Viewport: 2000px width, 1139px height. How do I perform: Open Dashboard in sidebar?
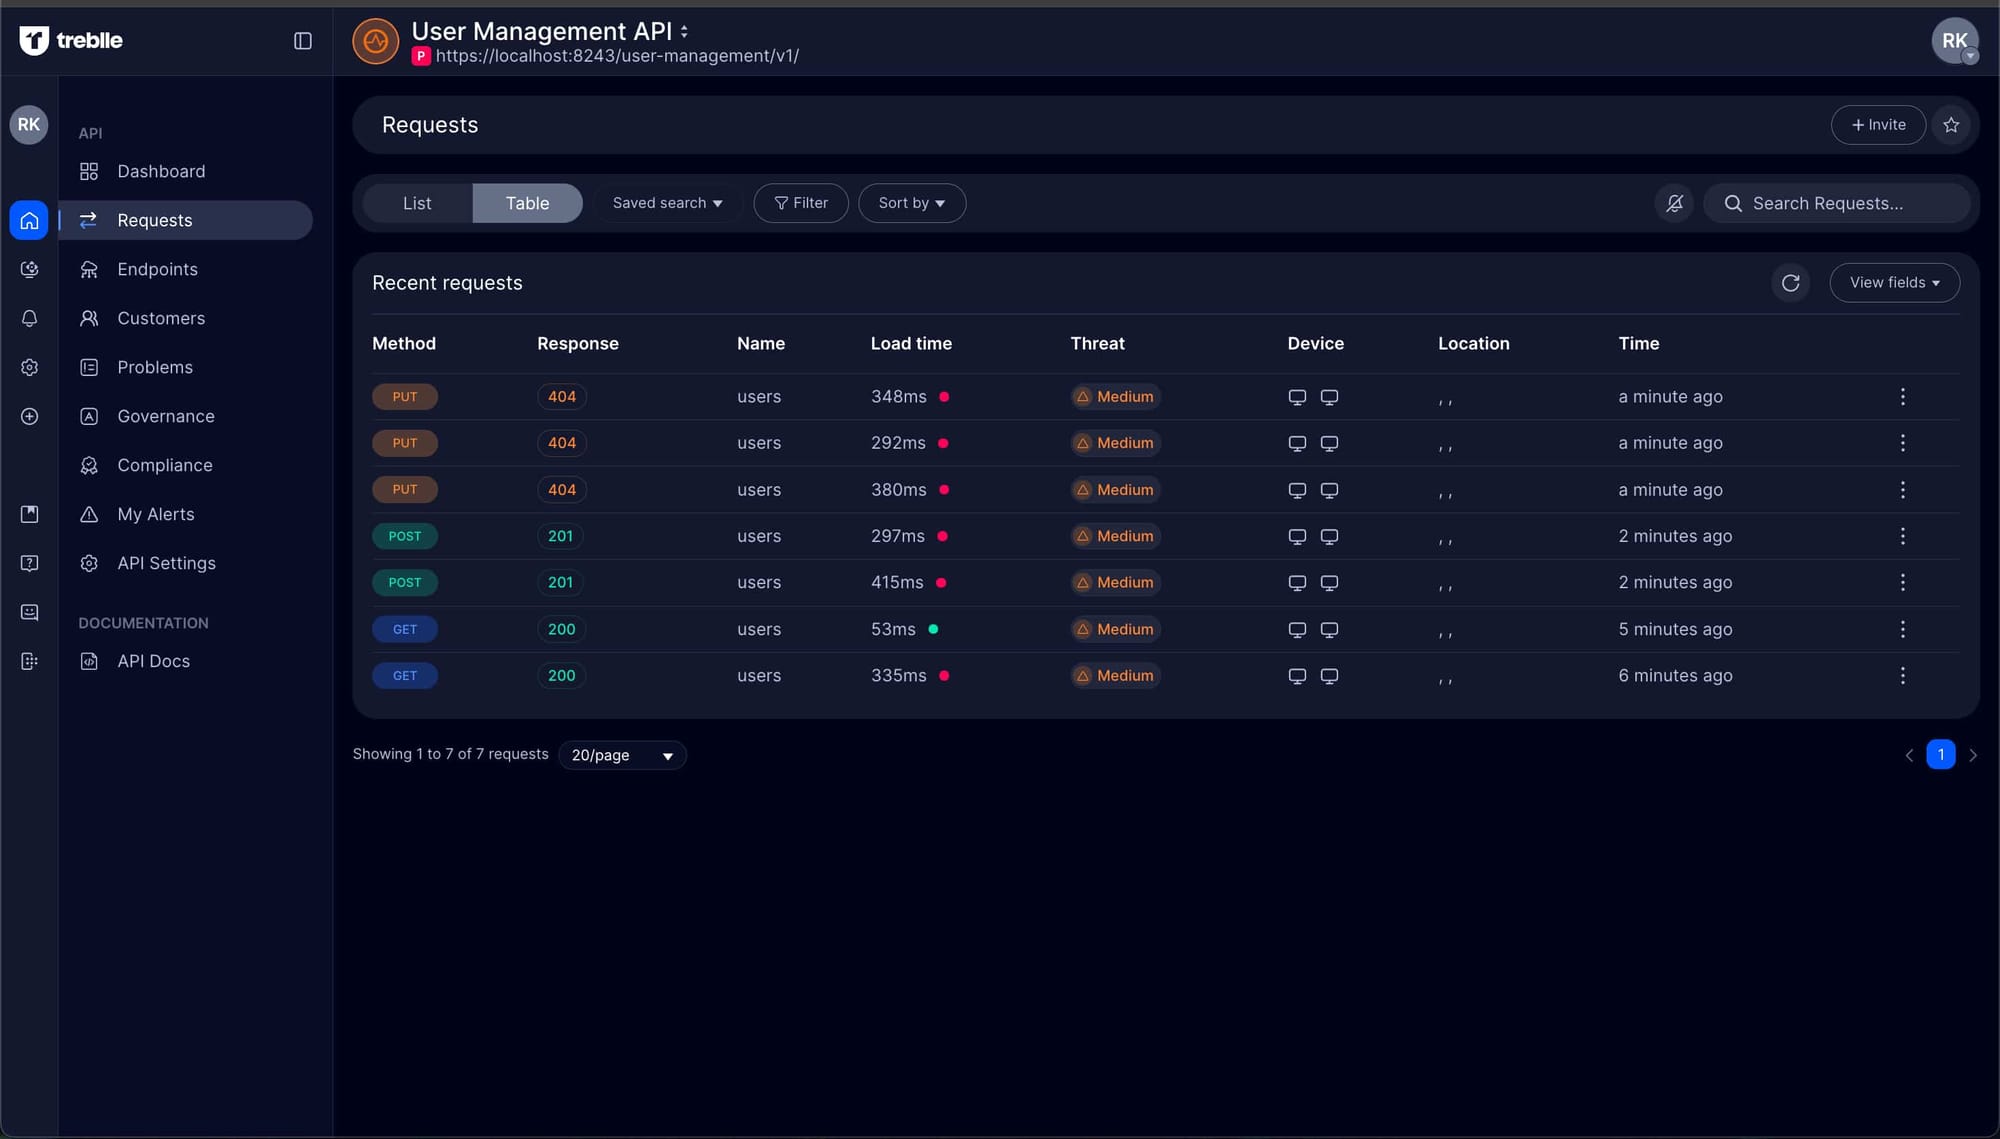[x=186, y=171]
